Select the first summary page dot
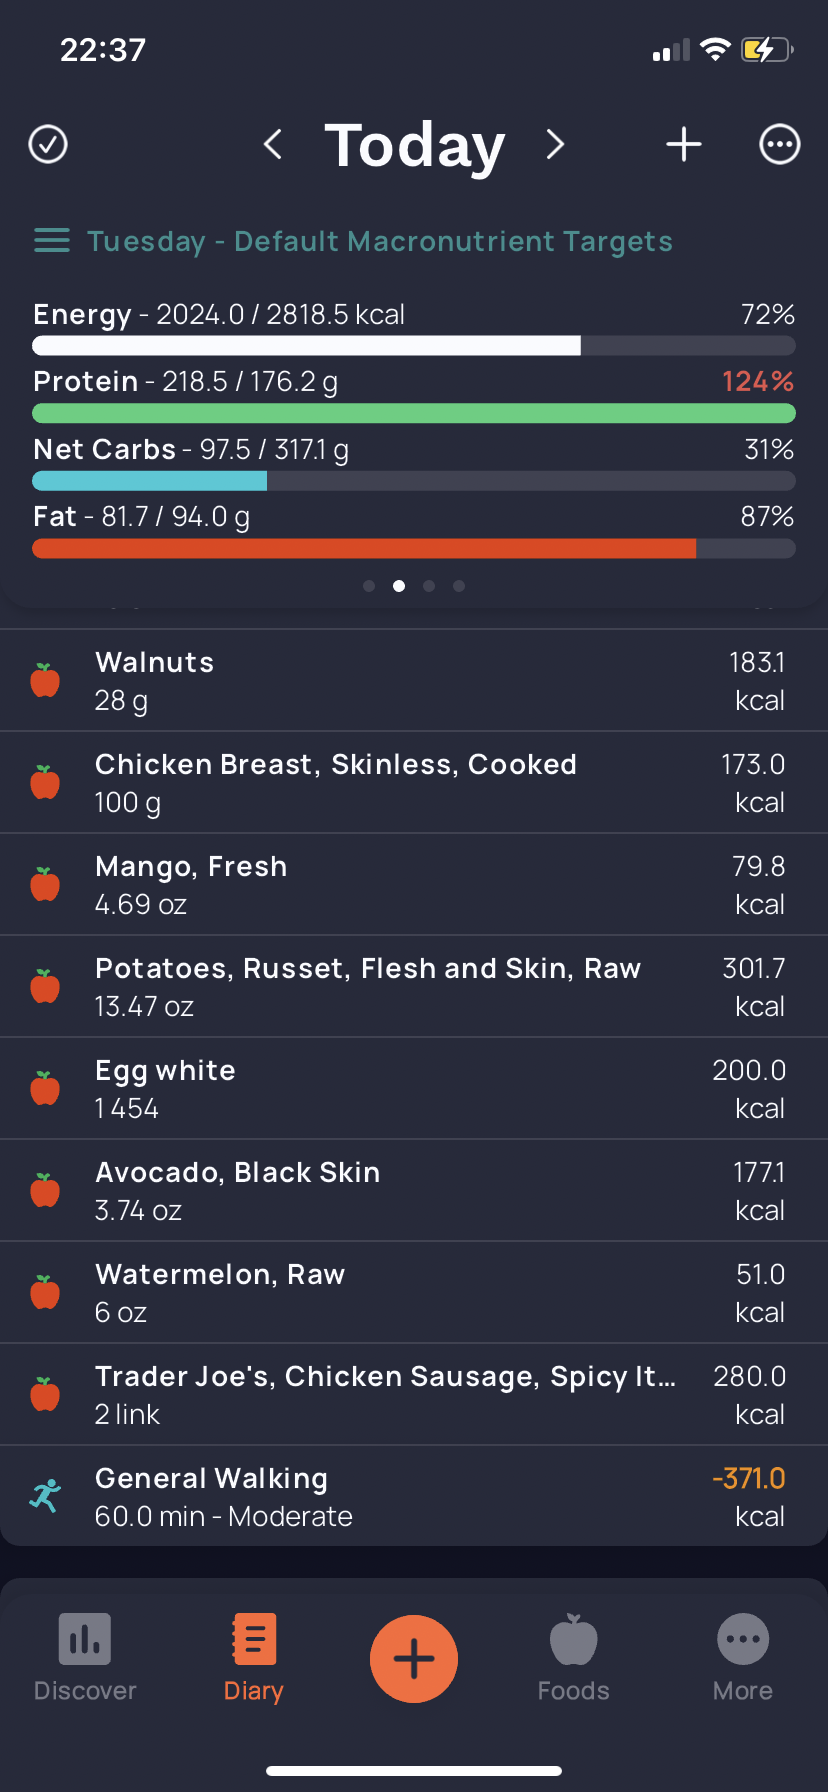This screenshot has height=1792, width=828. [369, 586]
